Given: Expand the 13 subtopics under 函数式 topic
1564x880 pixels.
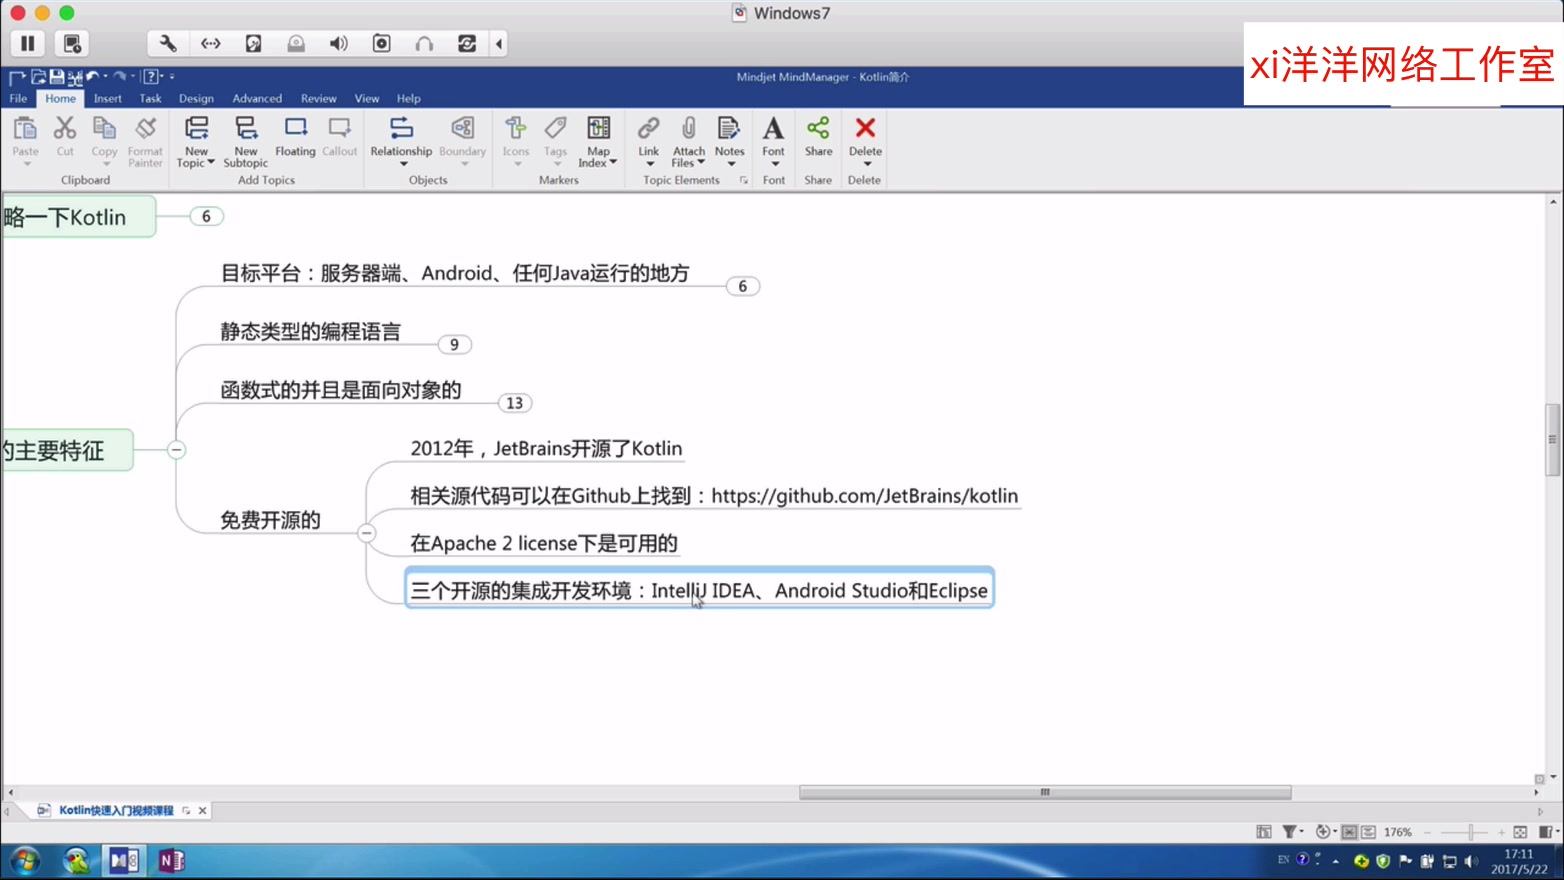Looking at the screenshot, I should click(514, 403).
